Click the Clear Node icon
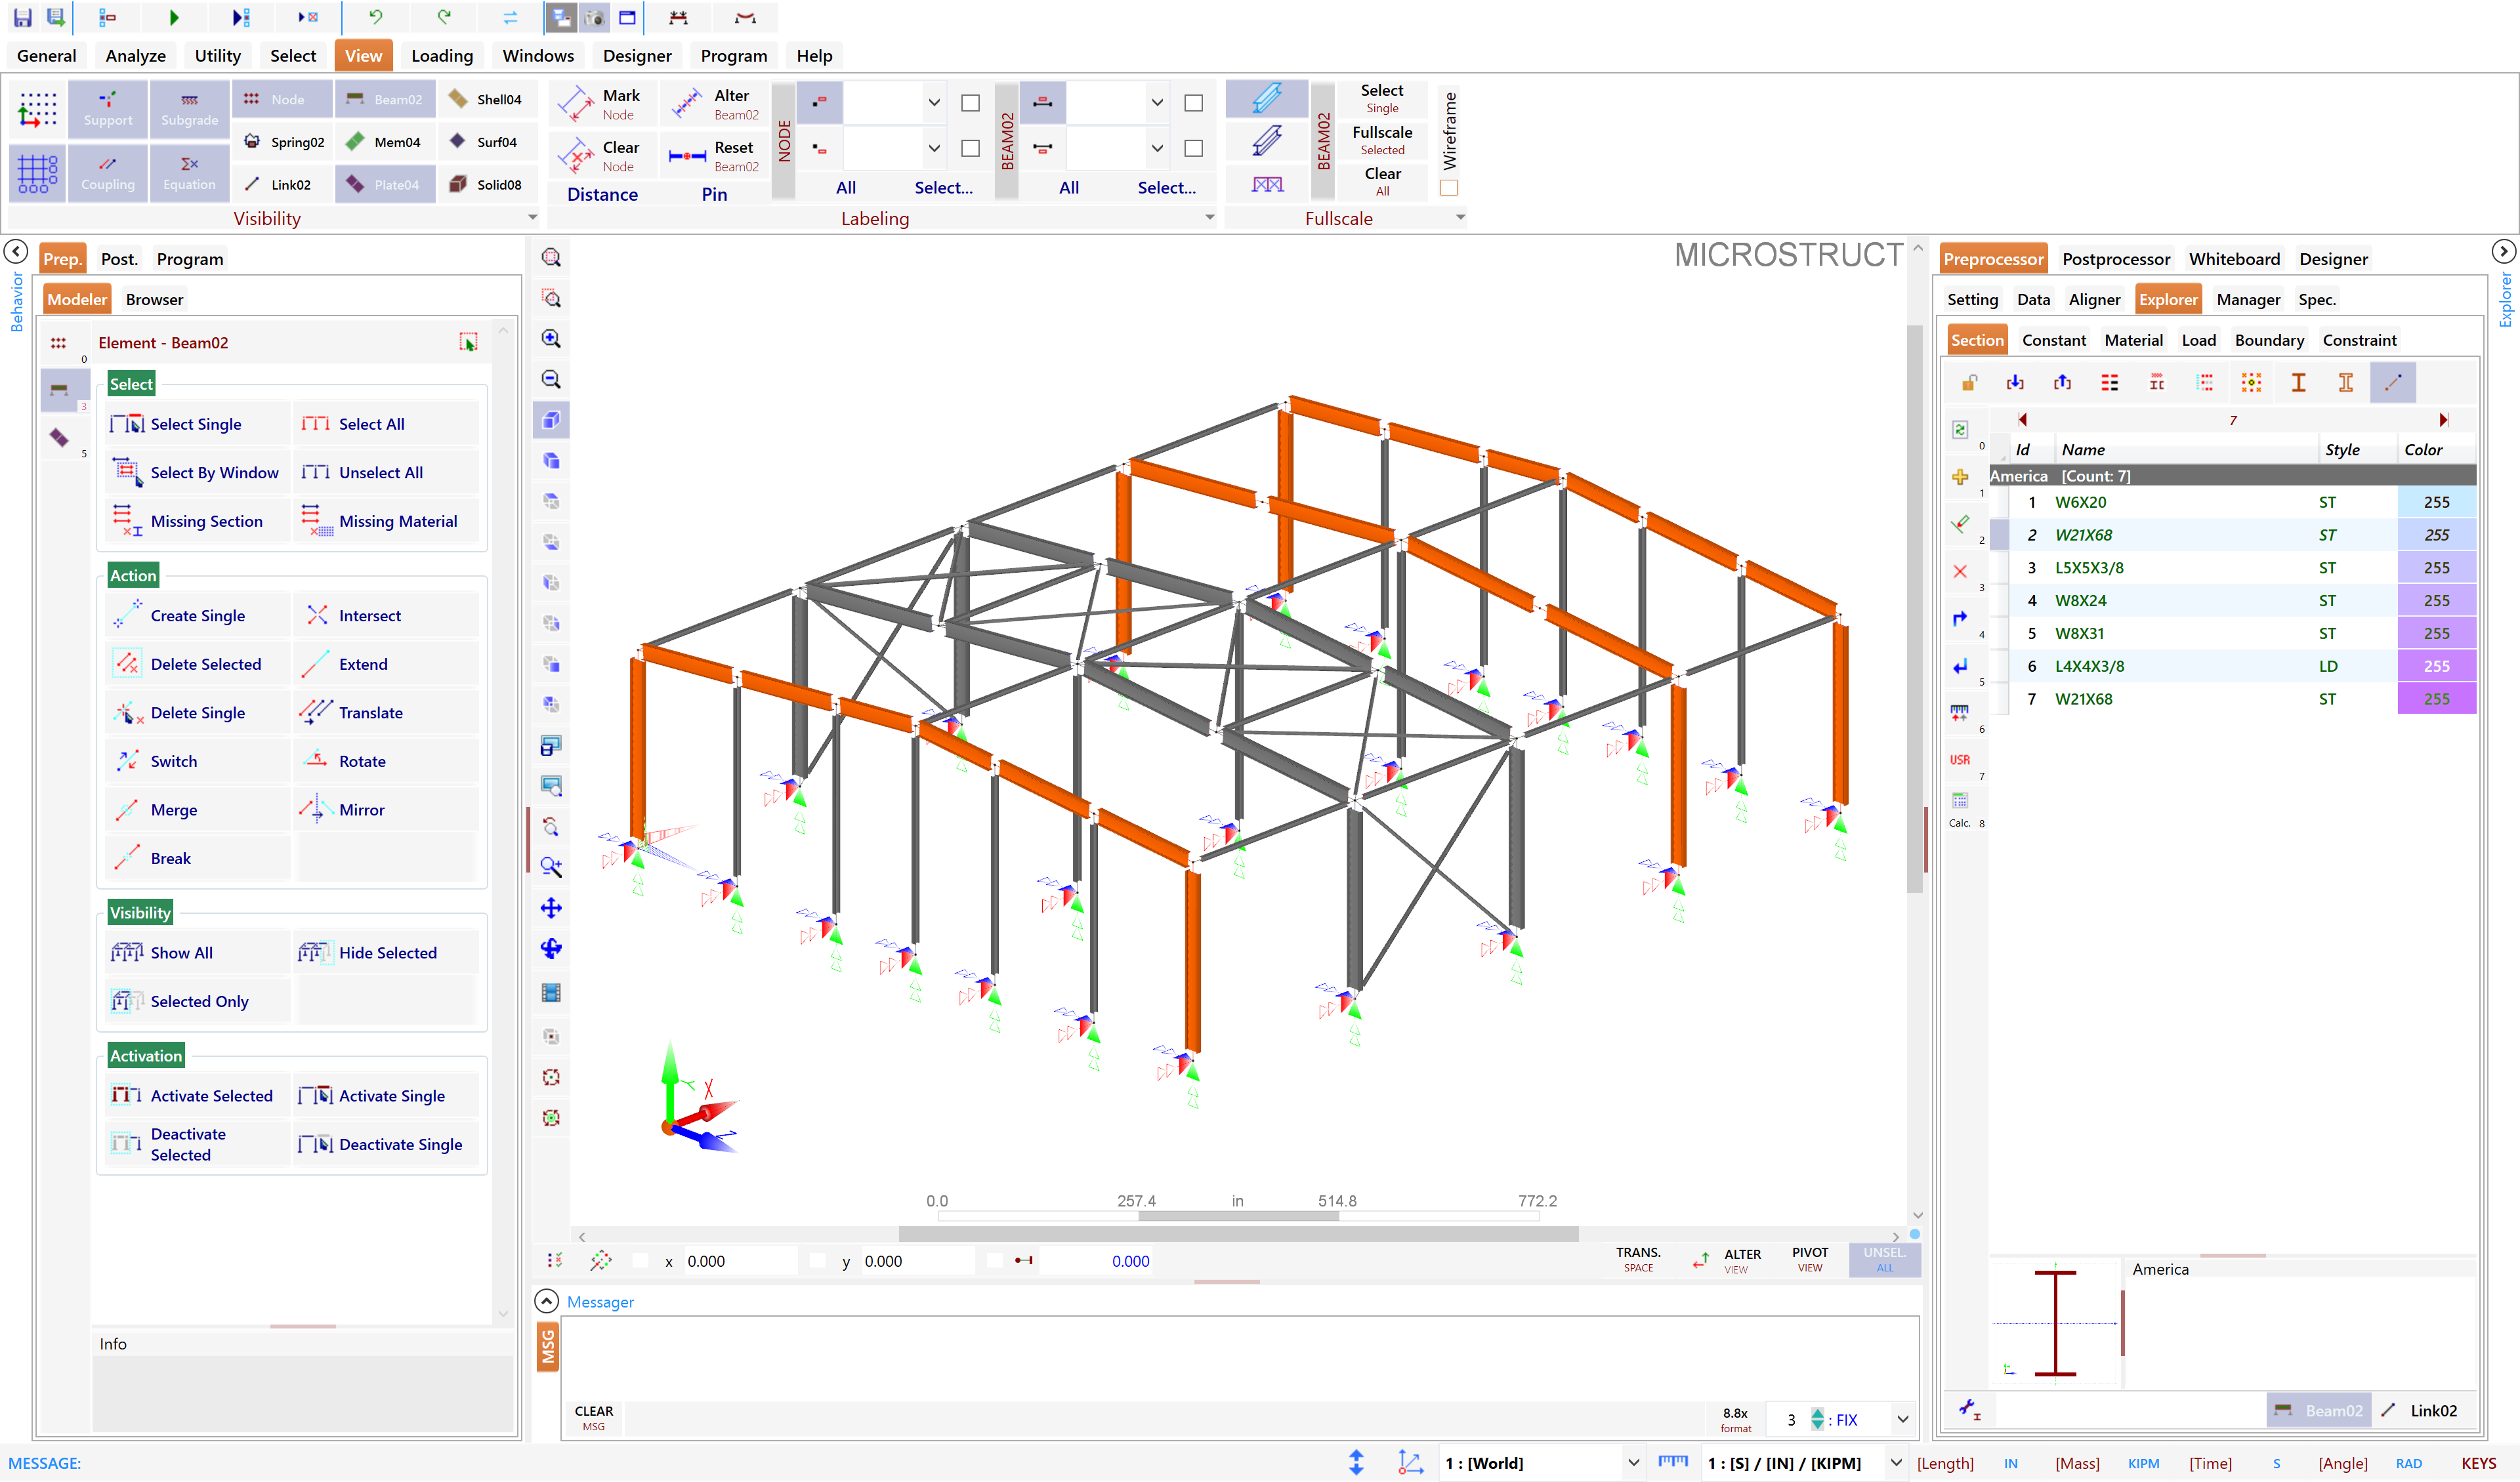This screenshot has height=1482, width=2520. [576, 156]
